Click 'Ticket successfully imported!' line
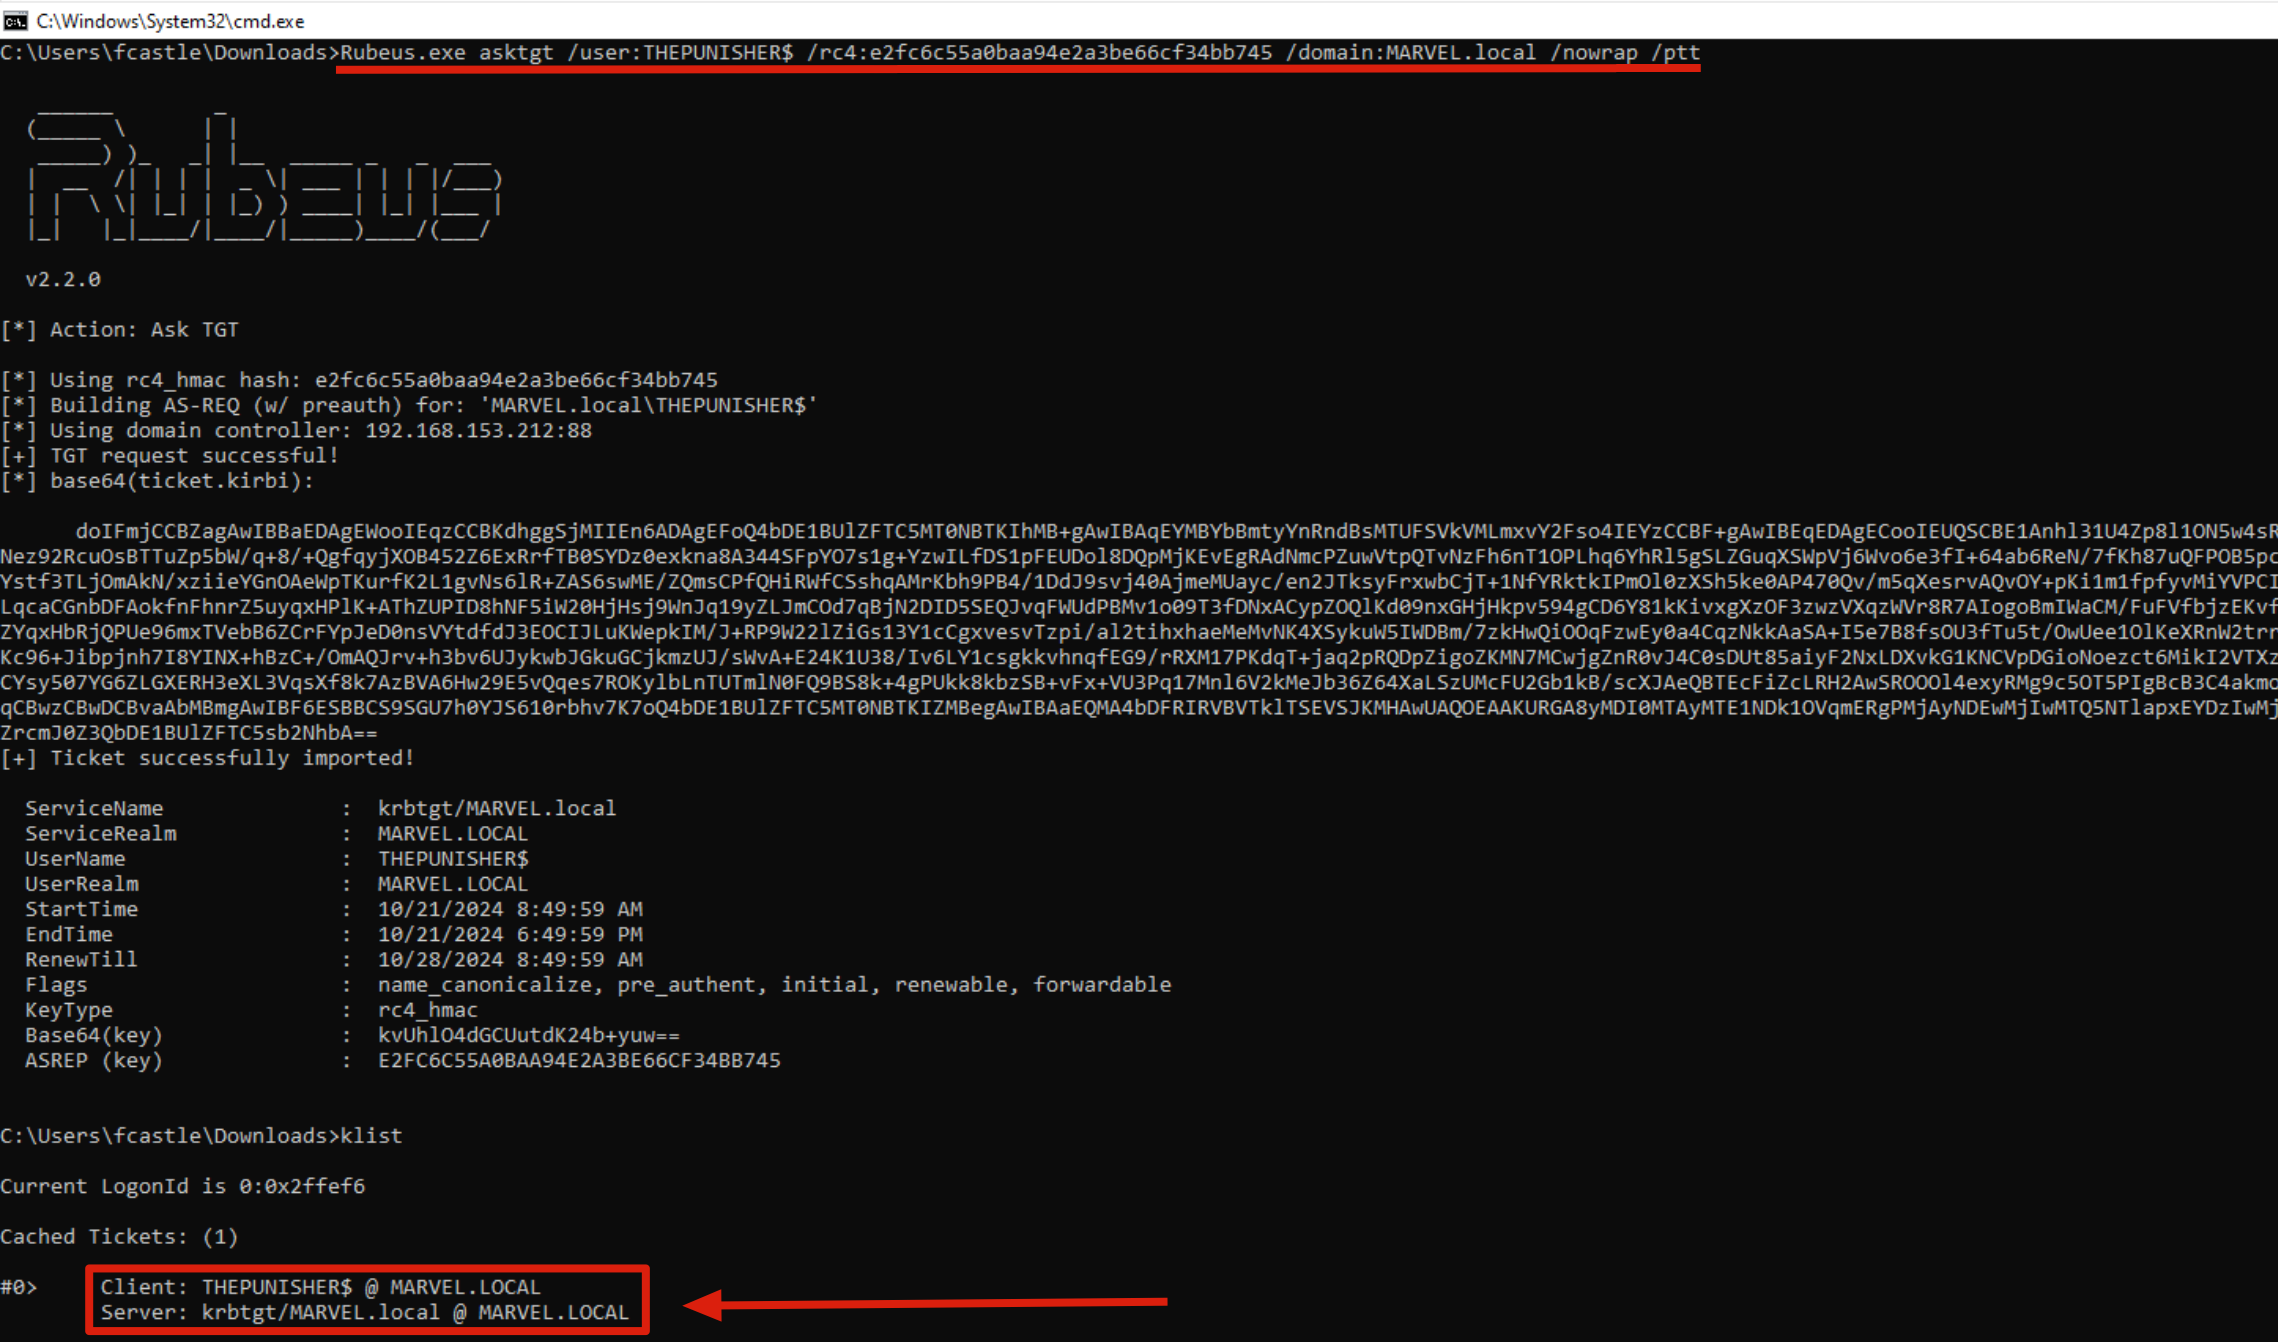Viewport: 2278px width, 1342px height. pos(231,758)
